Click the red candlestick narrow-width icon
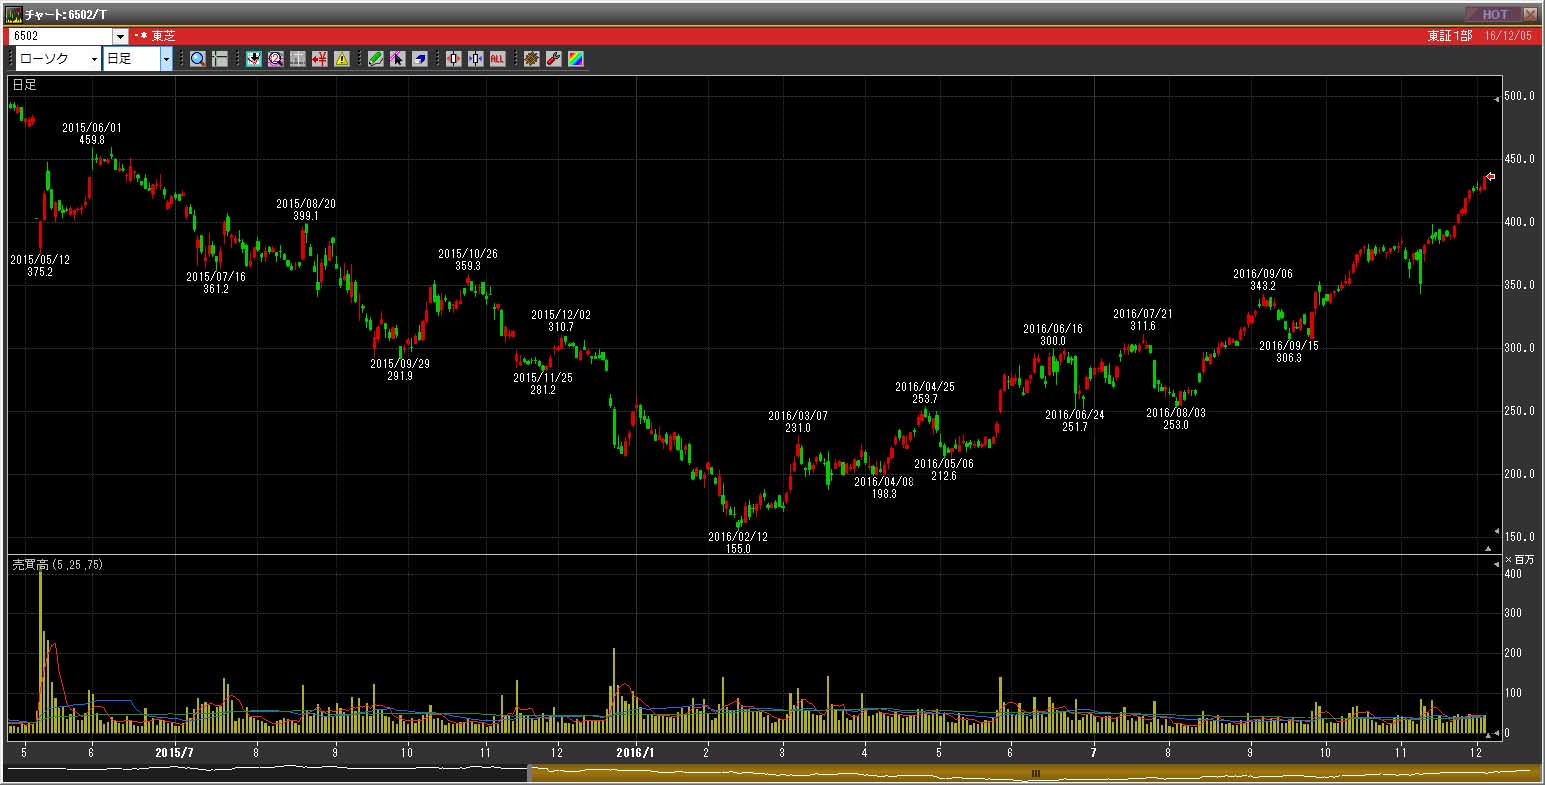This screenshot has height=785, width=1545. click(453, 59)
